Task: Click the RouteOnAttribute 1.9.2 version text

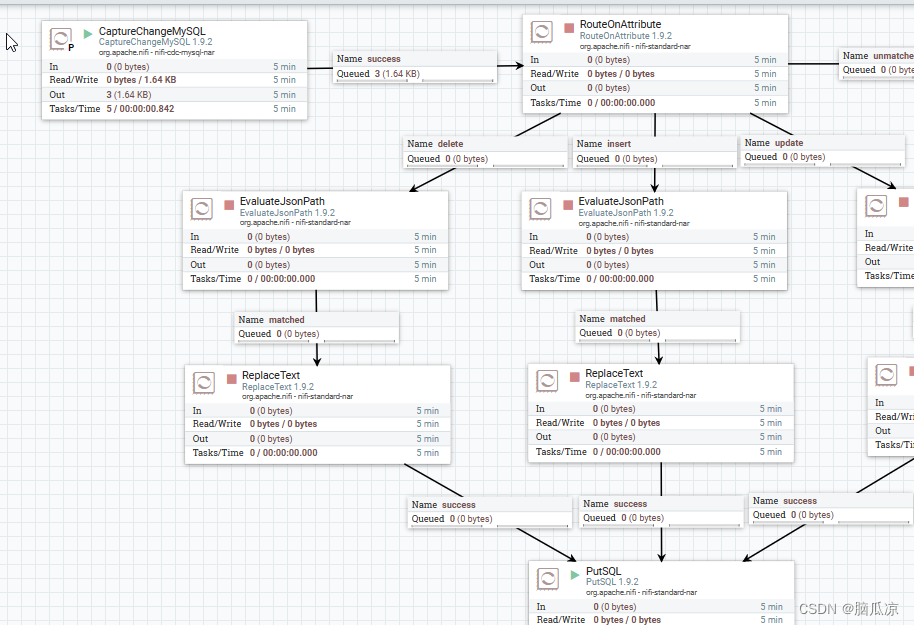Action: point(625,36)
